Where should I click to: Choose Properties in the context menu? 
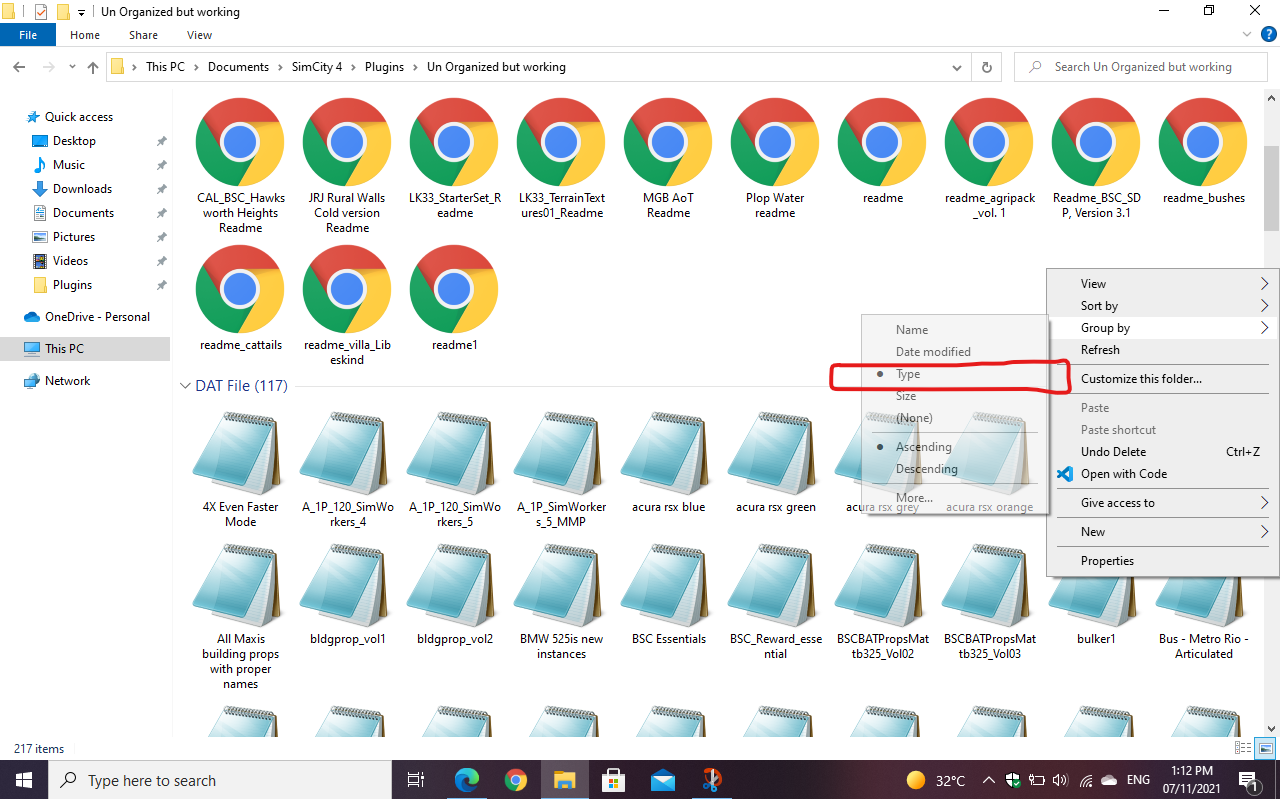pos(1164,561)
